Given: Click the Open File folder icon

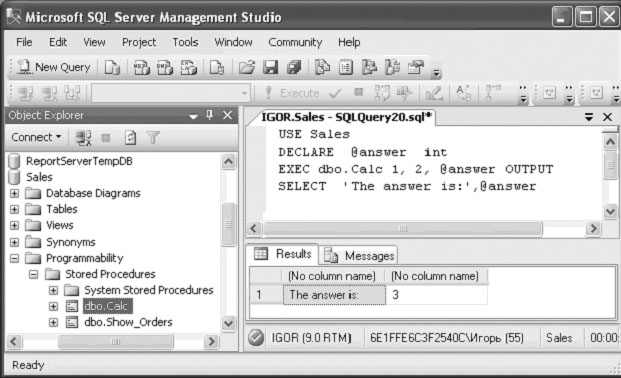Looking at the screenshot, I should click(247, 67).
